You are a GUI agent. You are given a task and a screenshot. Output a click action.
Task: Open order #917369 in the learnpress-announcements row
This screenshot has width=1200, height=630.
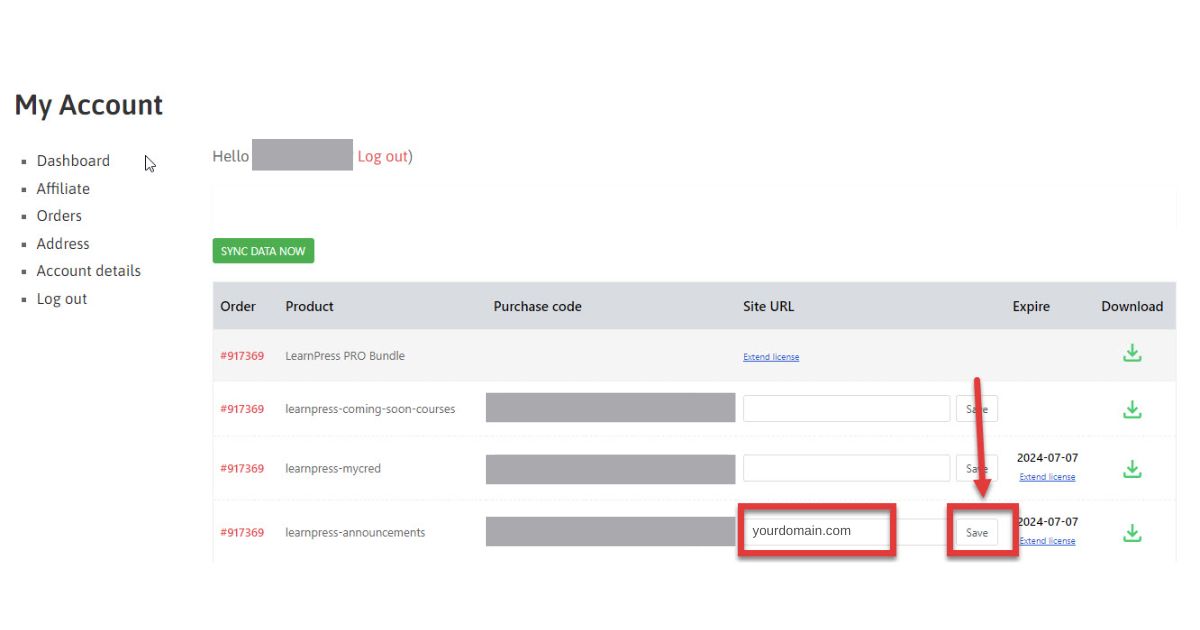(x=242, y=533)
